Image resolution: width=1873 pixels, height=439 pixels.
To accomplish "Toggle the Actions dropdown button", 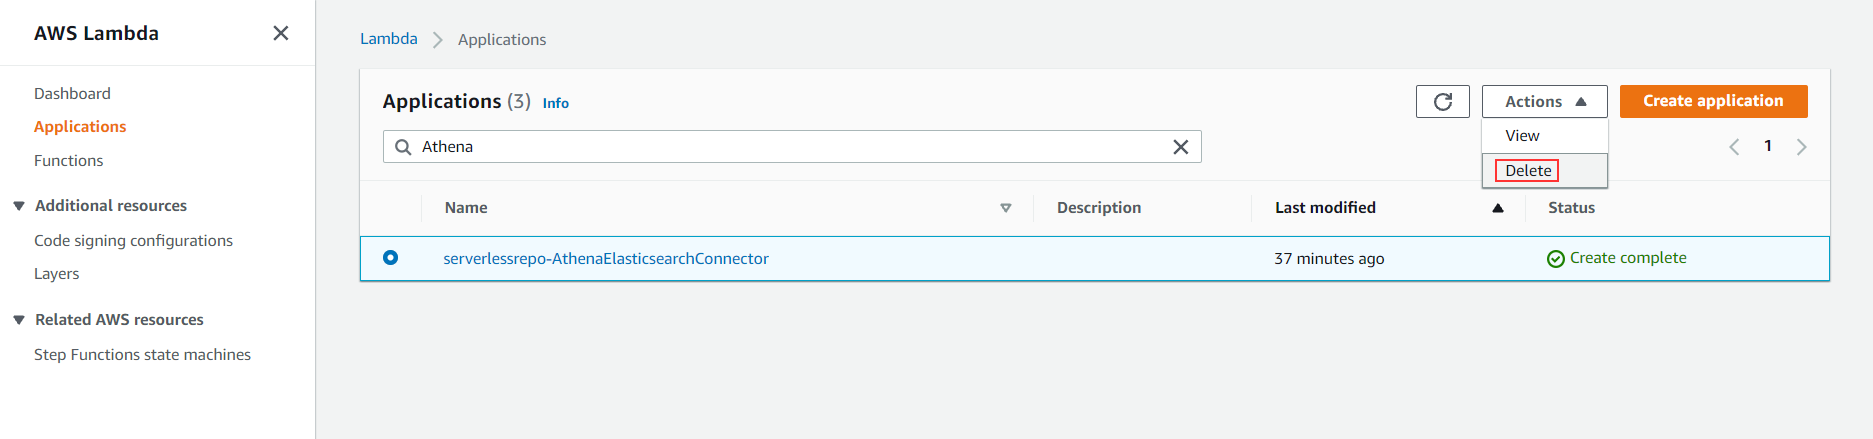I will click(1544, 101).
